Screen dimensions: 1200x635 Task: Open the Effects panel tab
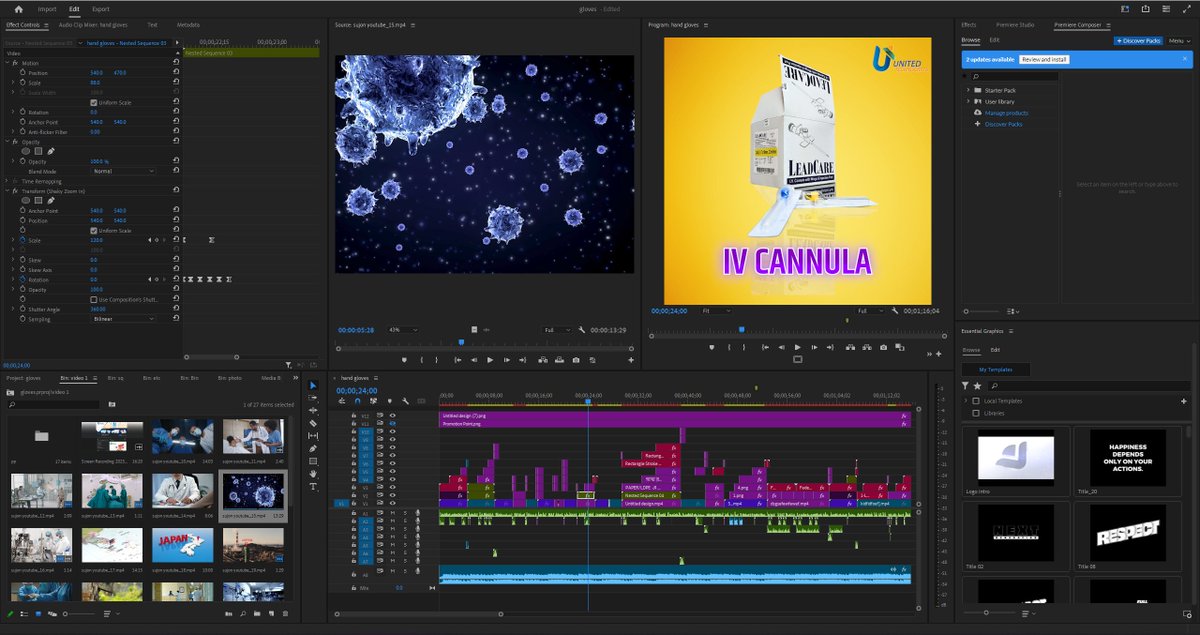point(968,24)
